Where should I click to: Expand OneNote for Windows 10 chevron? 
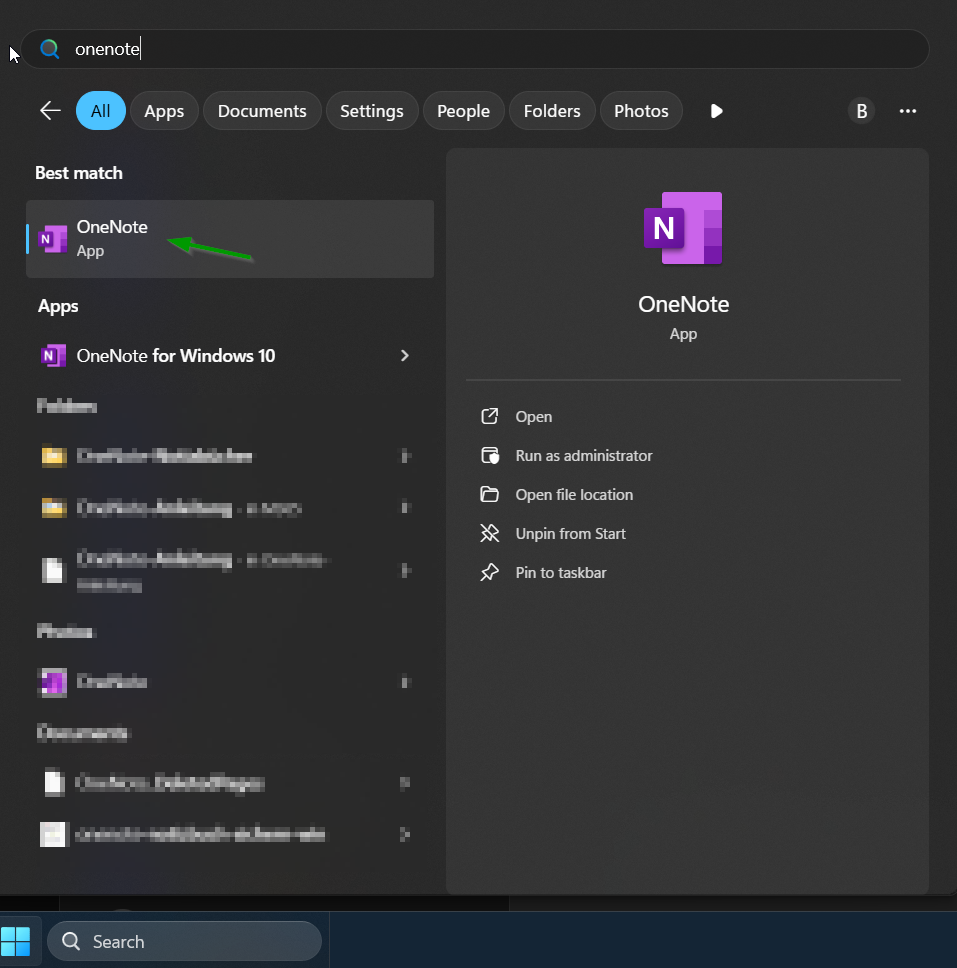[405, 356]
